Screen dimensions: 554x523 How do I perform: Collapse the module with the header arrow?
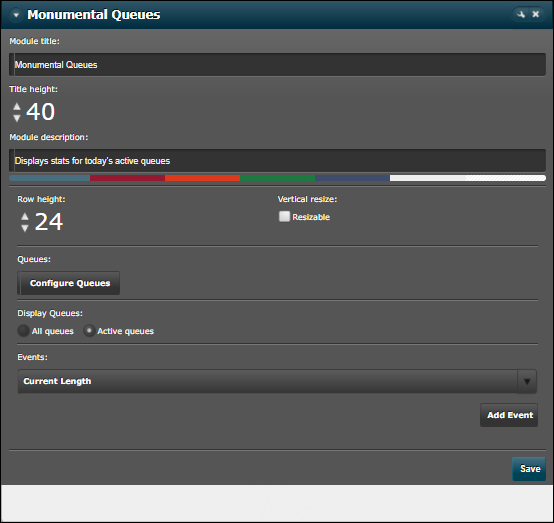[16, 15]
